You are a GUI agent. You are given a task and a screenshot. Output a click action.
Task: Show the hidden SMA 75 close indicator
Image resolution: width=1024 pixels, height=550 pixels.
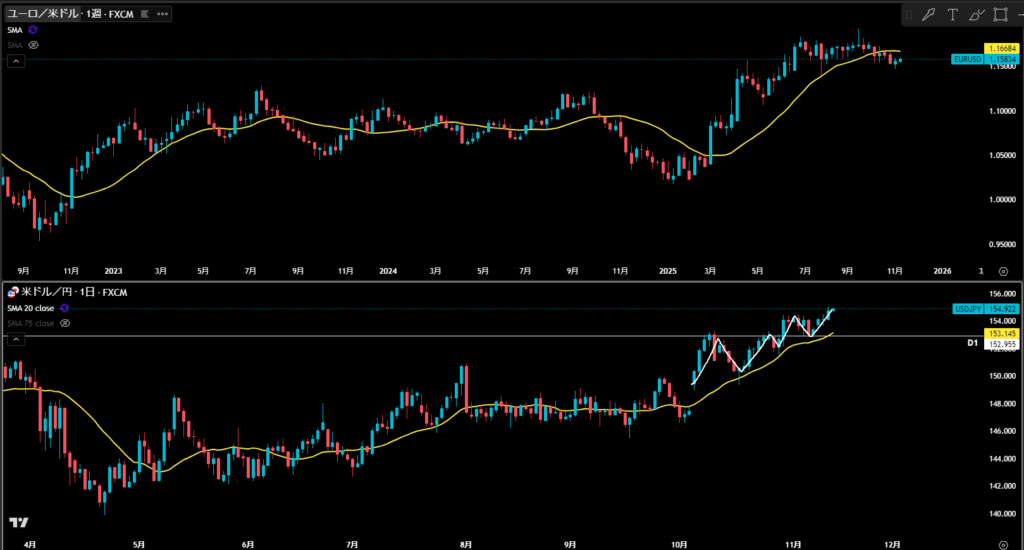(x=65, y=323)
